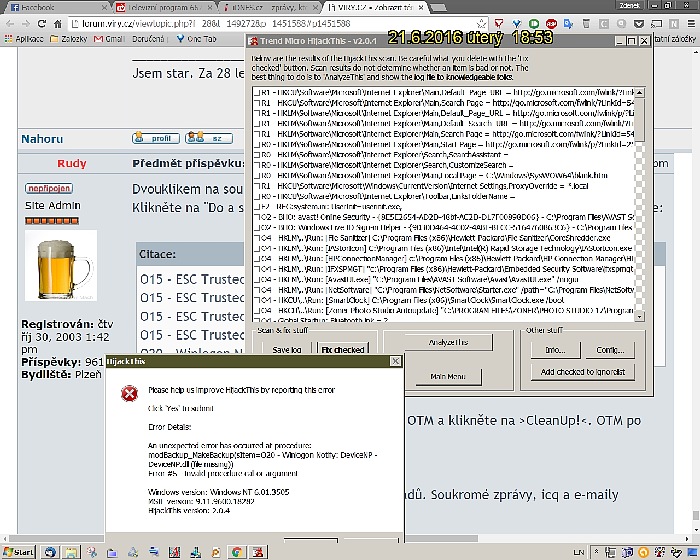This screenshot has width=700, height=560.
Task: Click the red Pocket-style extension icon after the star
Action: tap(499, 24)
